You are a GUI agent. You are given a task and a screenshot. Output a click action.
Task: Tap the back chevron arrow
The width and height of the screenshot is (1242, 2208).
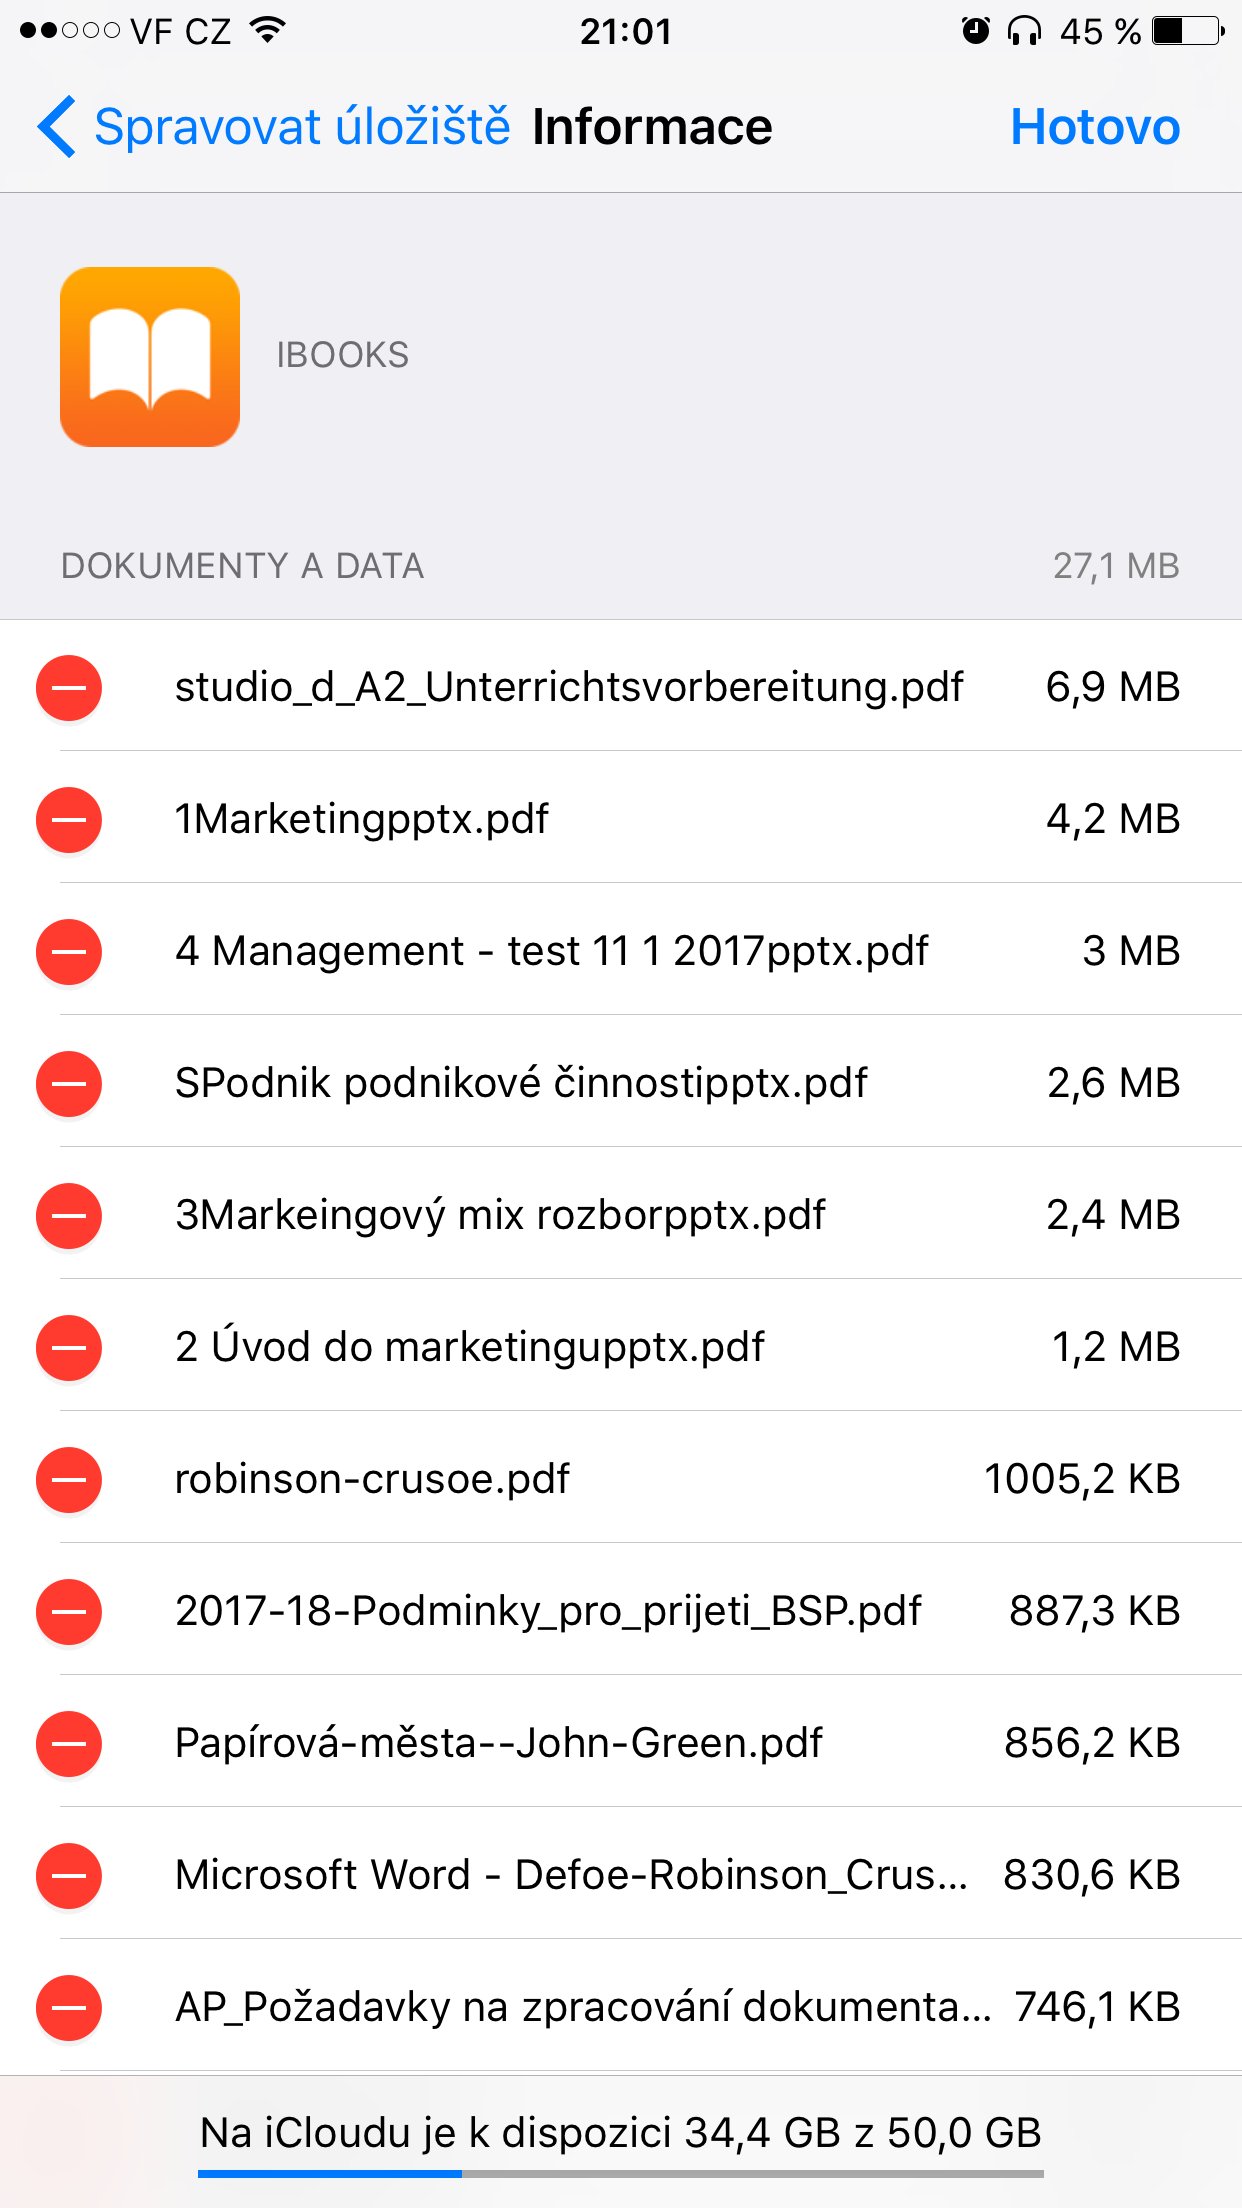pyautogui.click(x=56, y=127)
